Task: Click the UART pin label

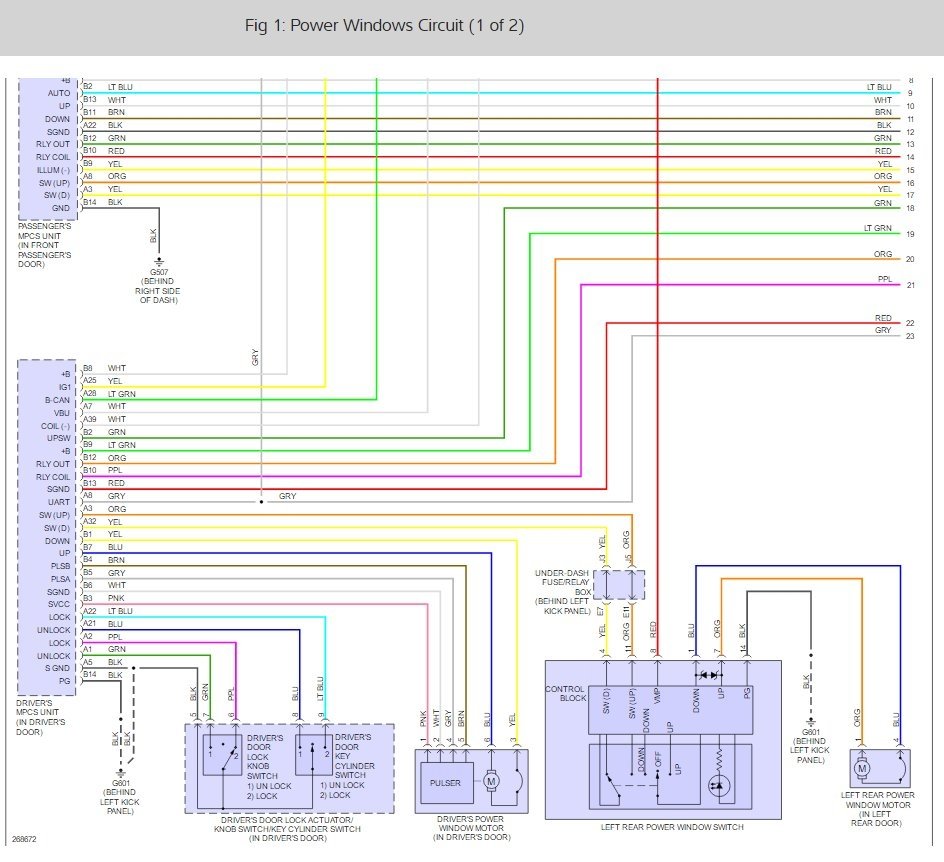Action: (59, 502)
